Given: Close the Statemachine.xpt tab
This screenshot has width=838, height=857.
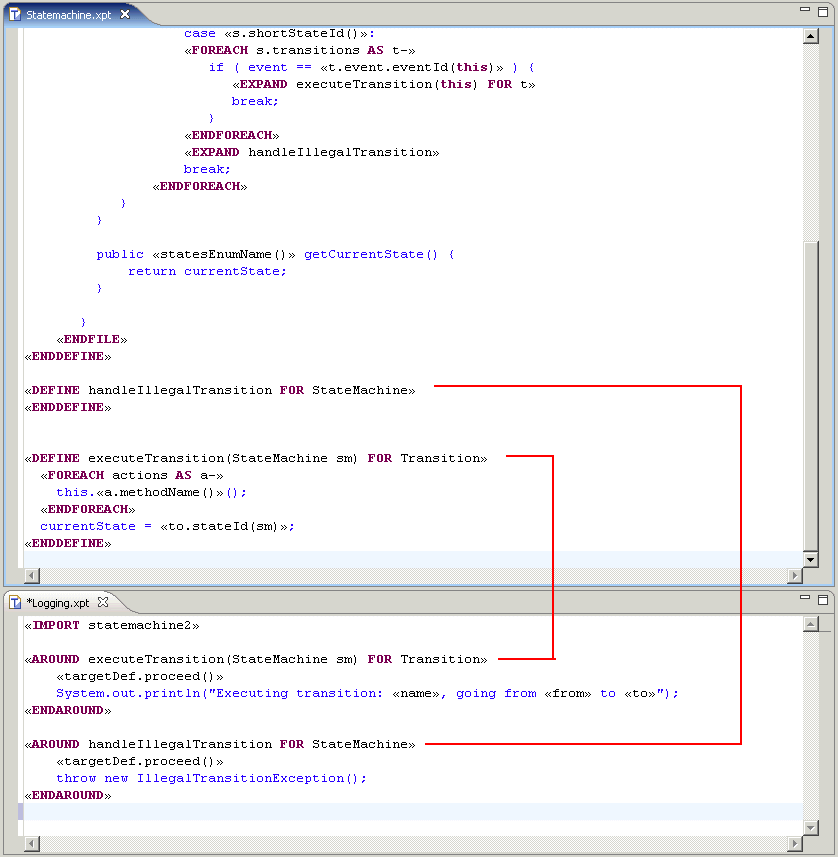Looking at the screenshot, I should click(125, 14).
